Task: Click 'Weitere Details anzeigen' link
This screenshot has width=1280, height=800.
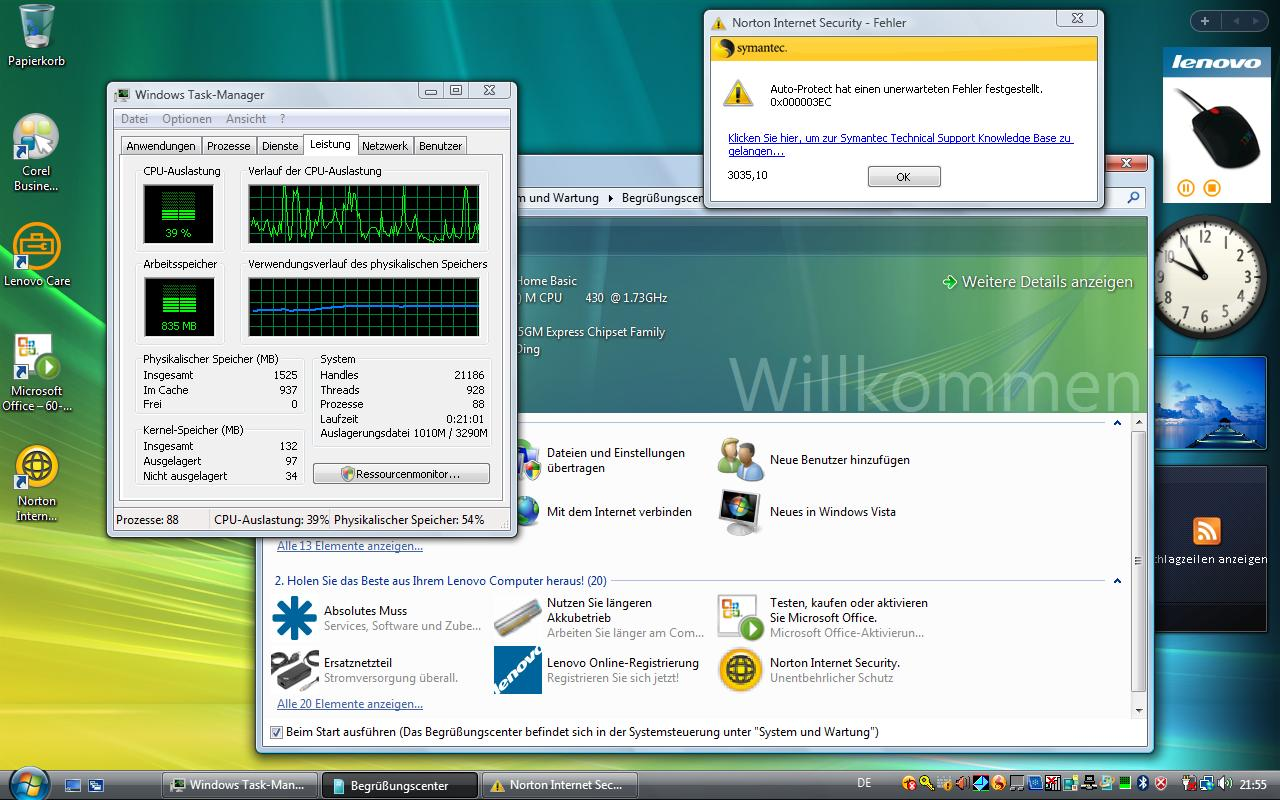Action: (1038, 282)
